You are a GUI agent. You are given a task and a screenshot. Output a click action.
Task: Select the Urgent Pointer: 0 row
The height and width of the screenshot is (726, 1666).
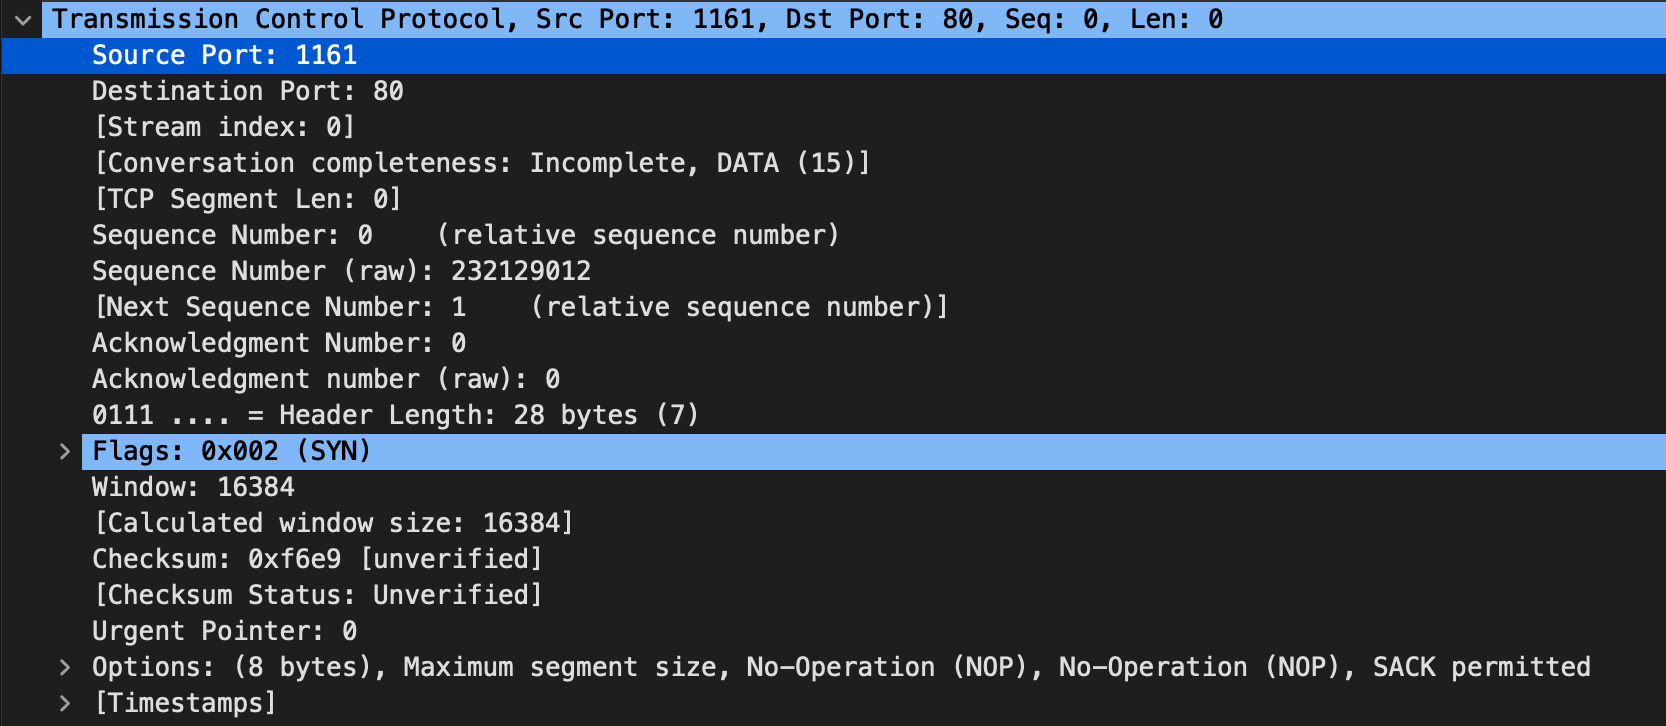coord(833,631)
